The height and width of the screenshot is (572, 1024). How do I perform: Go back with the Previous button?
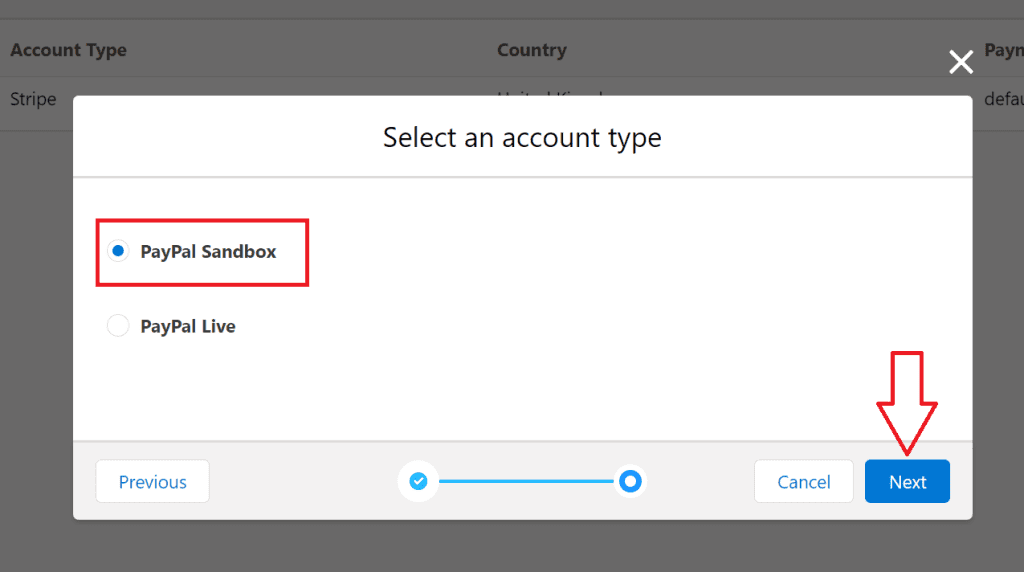tap(152, 482)
